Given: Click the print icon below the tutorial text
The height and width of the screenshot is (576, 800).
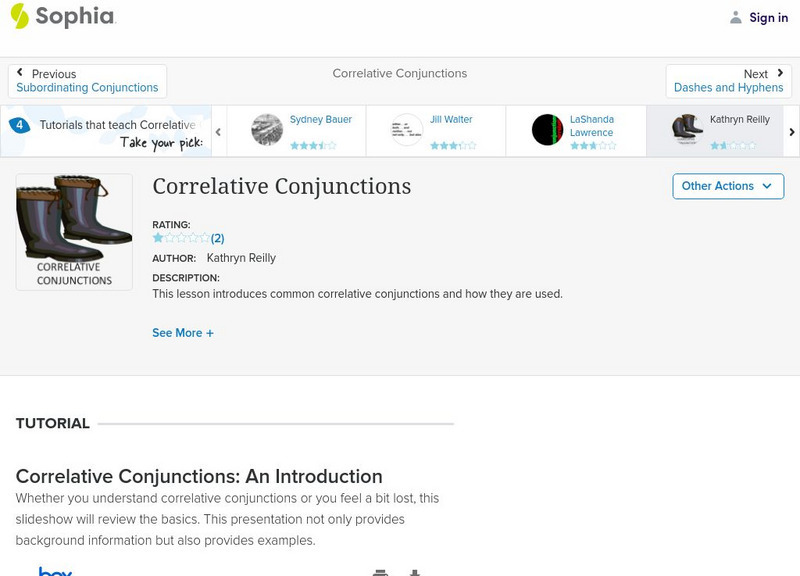Looking at the screenshot, I should (x=380, y=572).
